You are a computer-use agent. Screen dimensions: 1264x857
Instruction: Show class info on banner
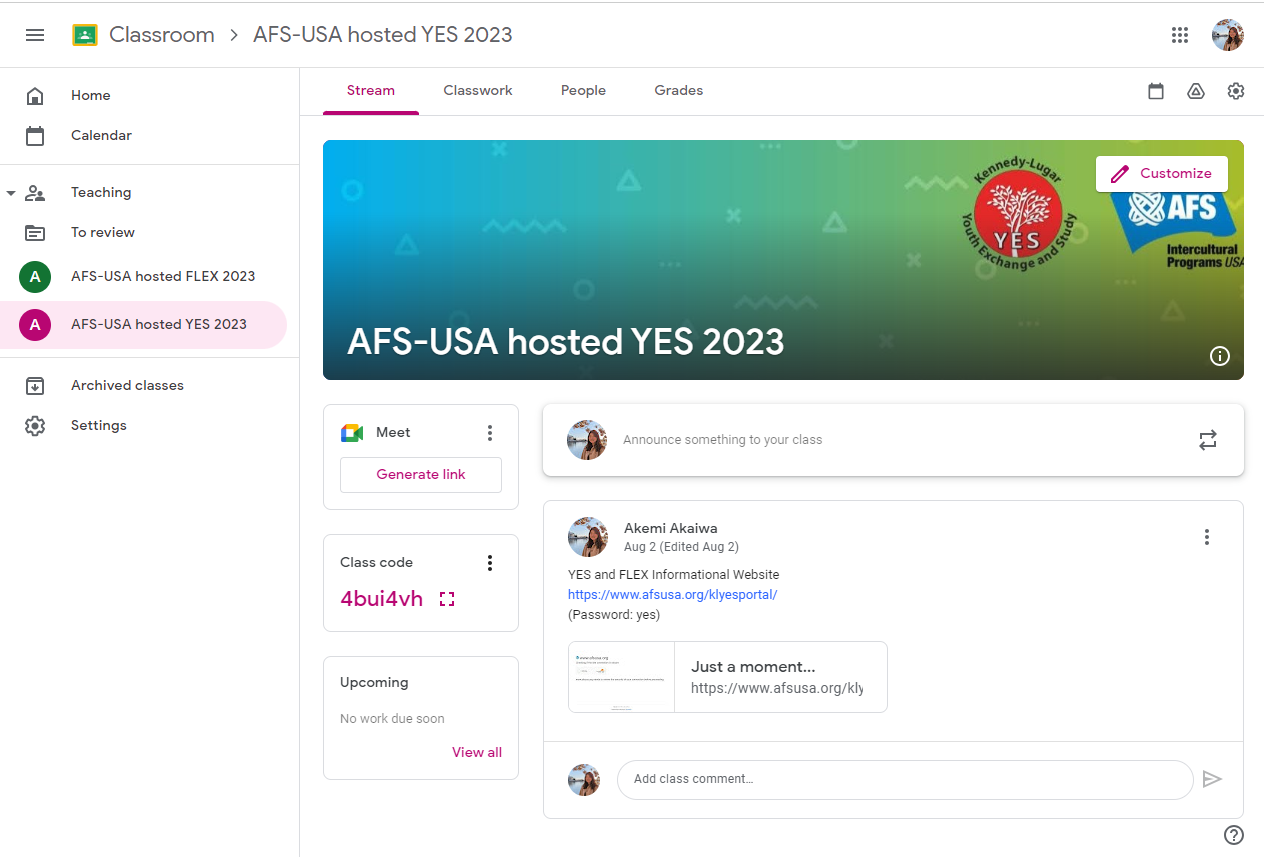point(1220,356)
